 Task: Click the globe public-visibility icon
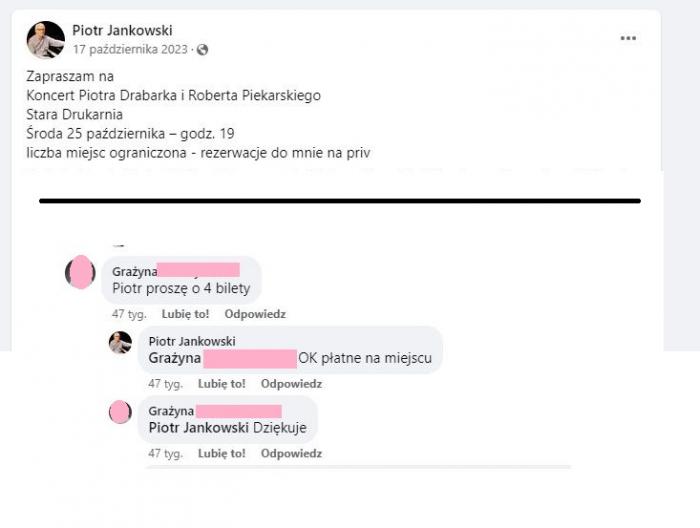point(202,50)
